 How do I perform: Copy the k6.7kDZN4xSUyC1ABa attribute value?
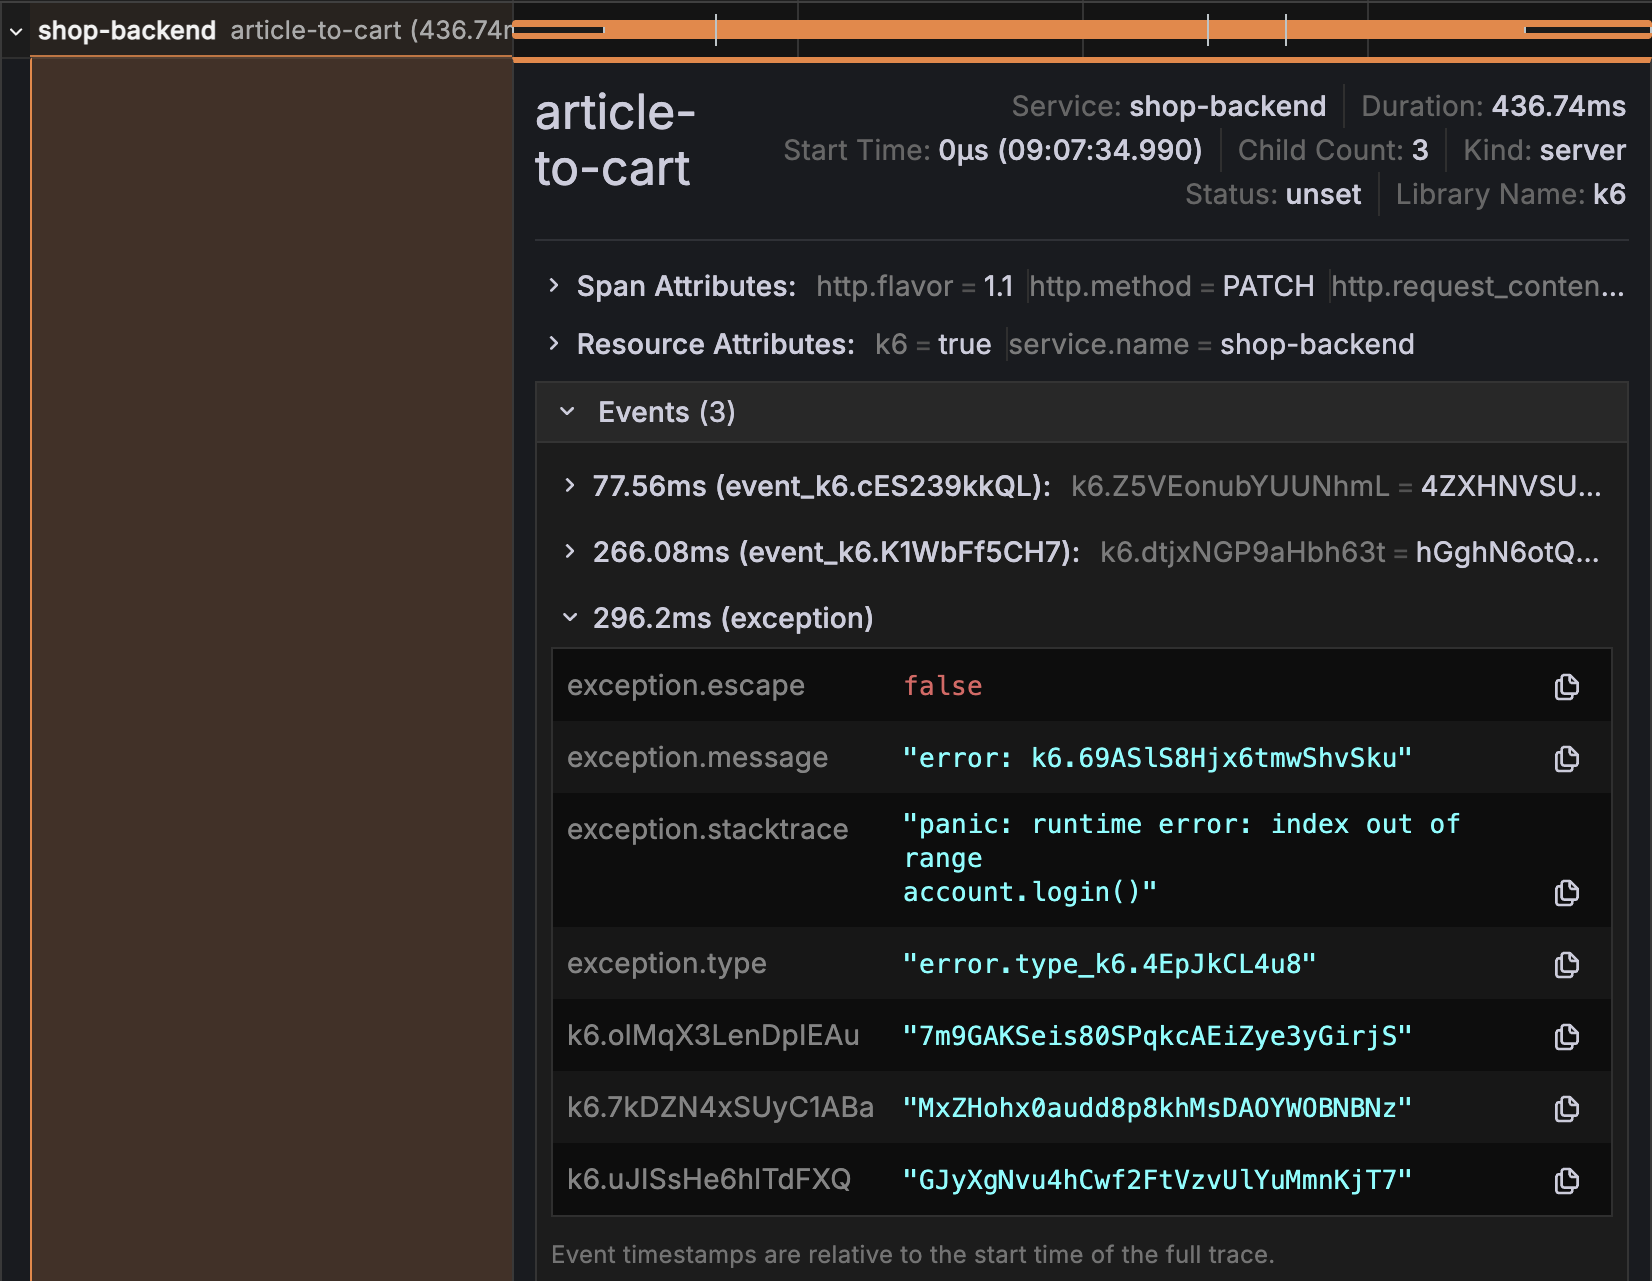1567,1108
